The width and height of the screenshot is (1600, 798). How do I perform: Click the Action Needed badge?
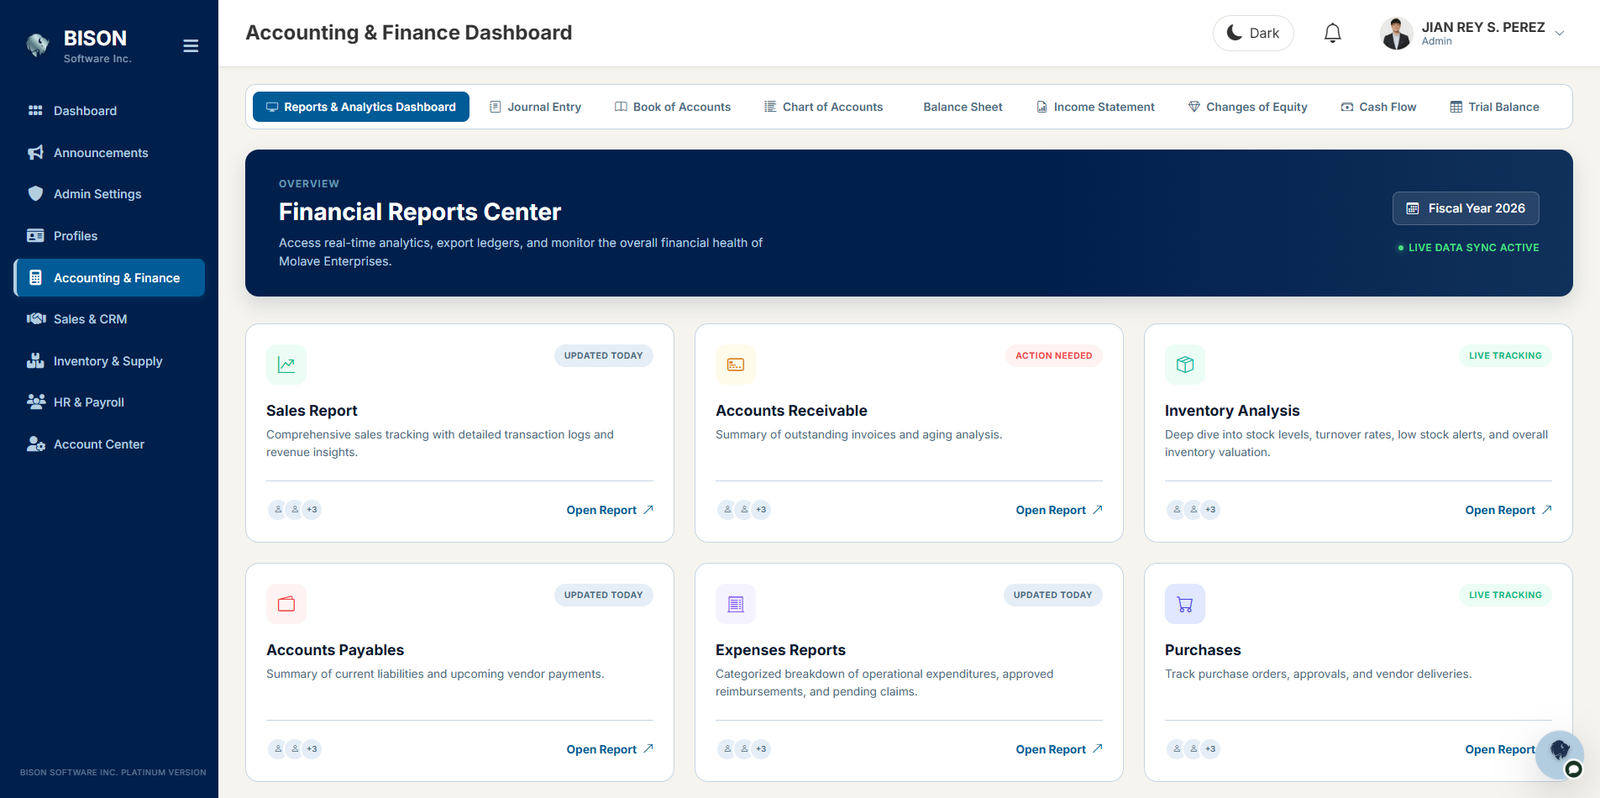click(x=1054, y=356)
